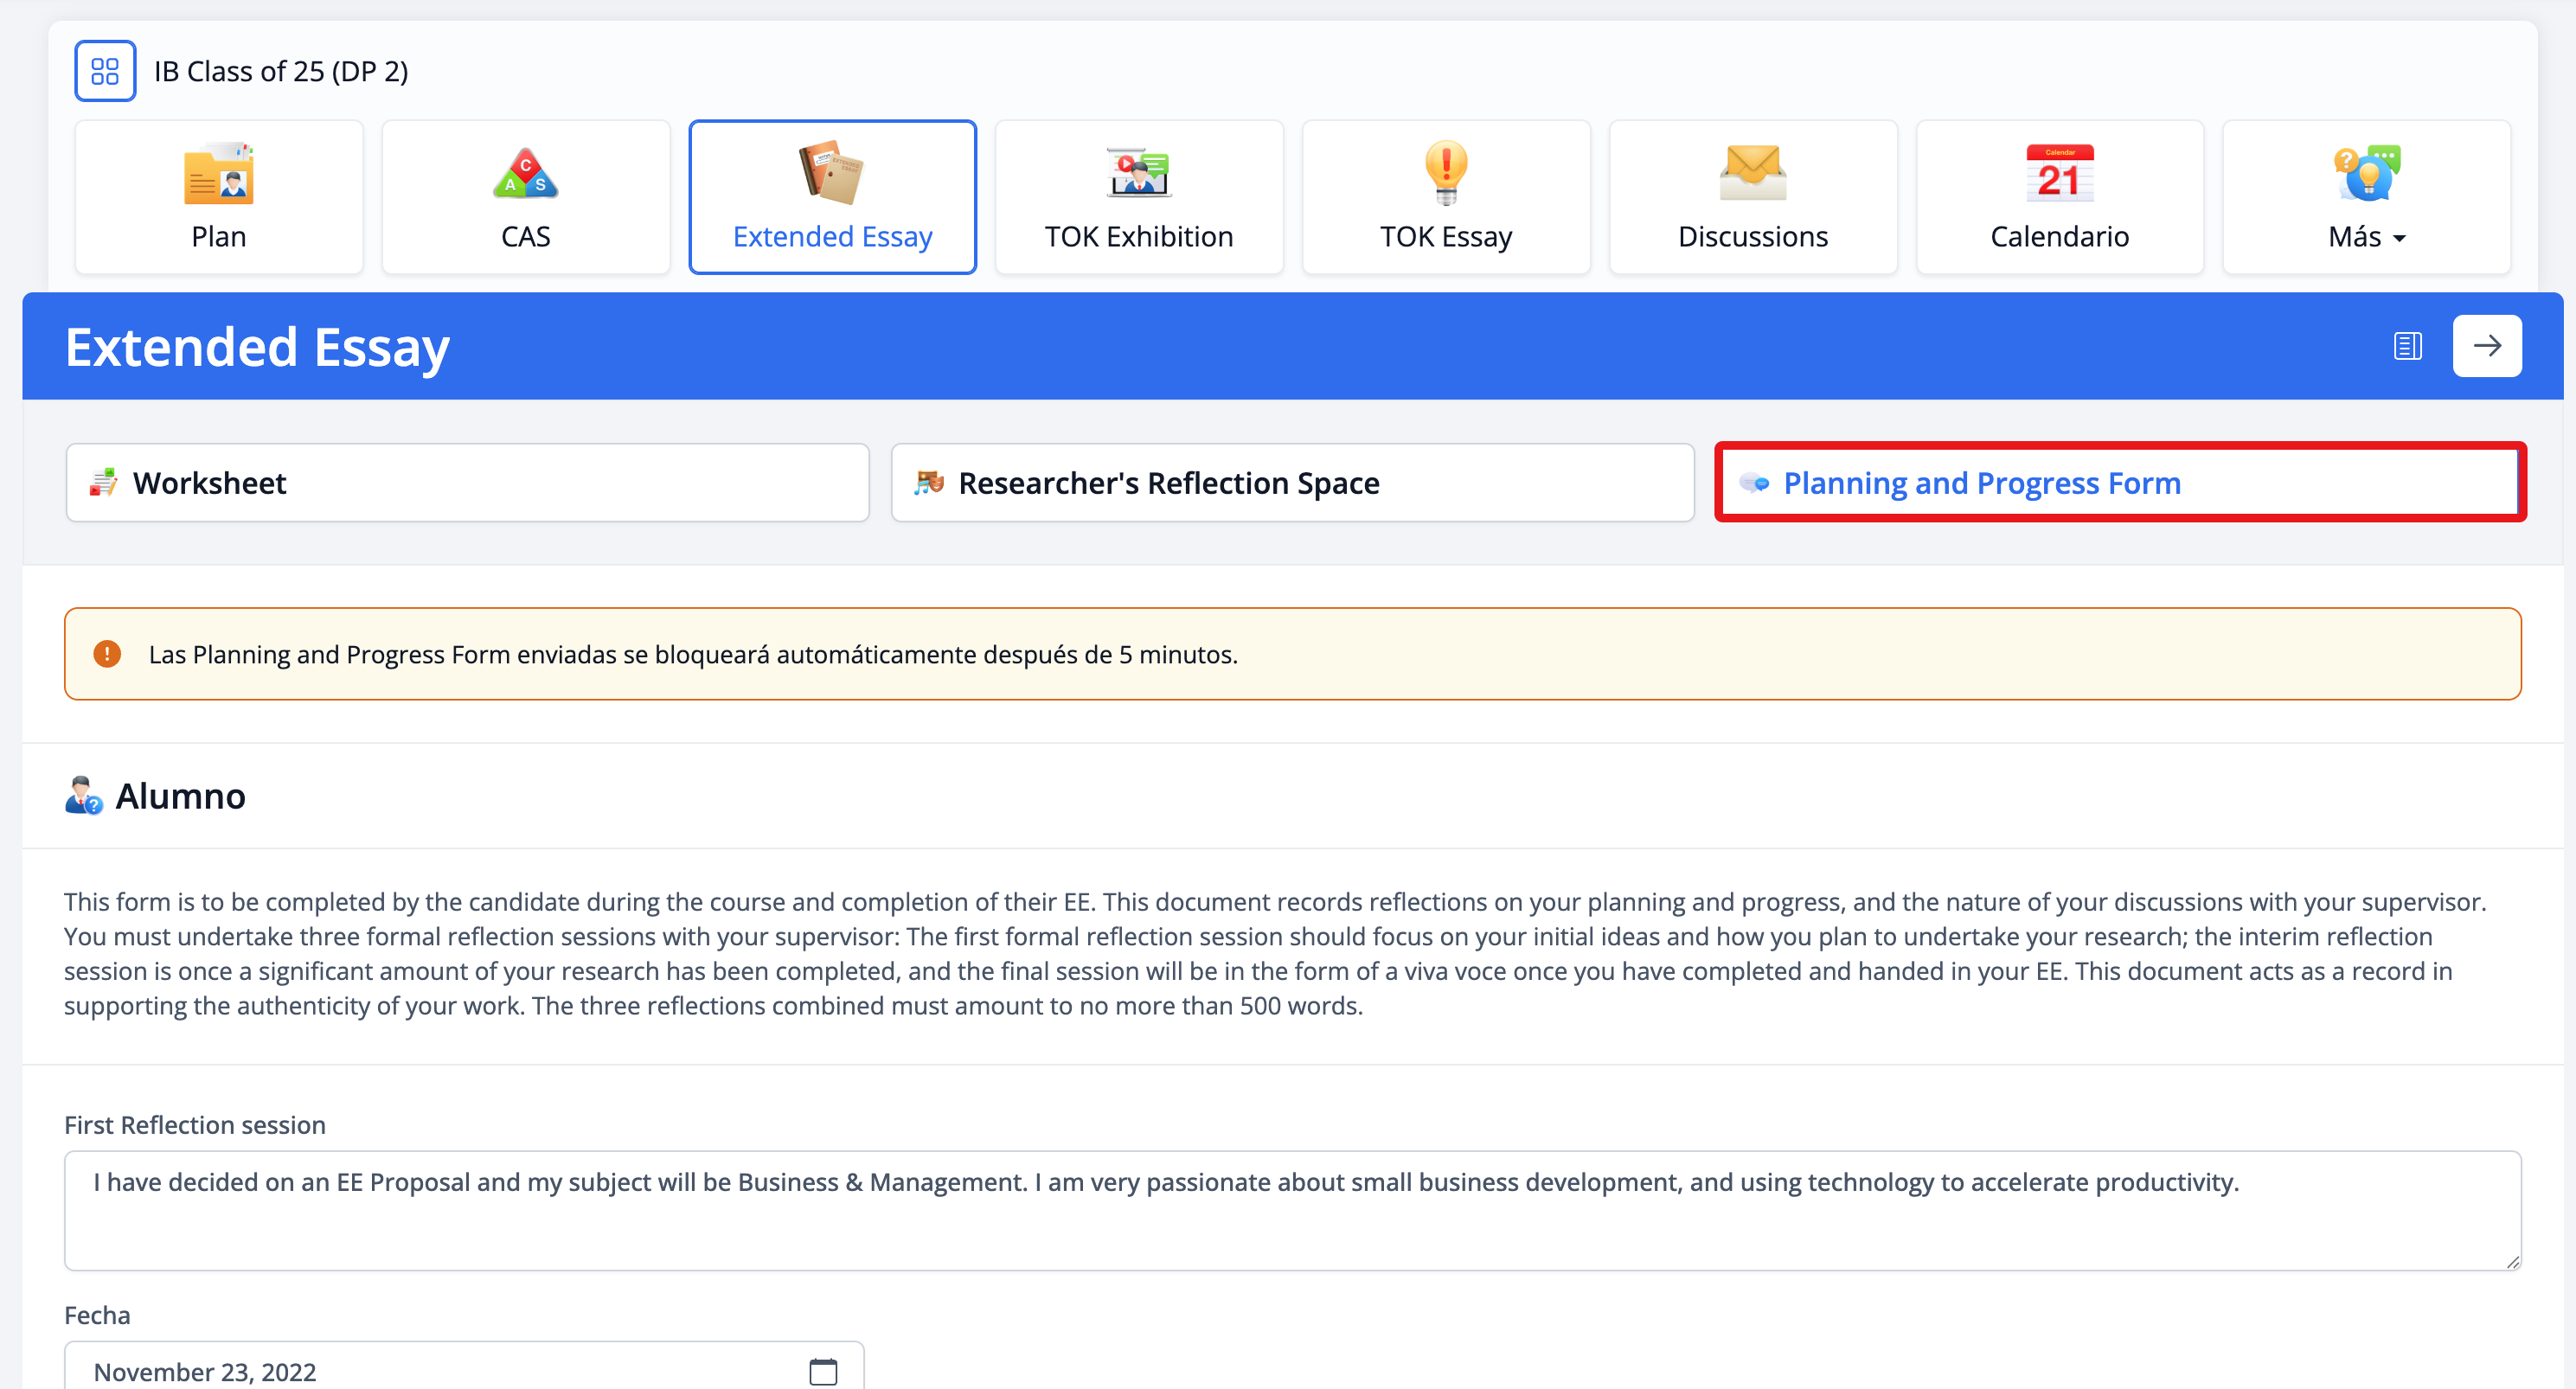
Task: Switch to the Worksheet tab
Action: click(467, 483)
